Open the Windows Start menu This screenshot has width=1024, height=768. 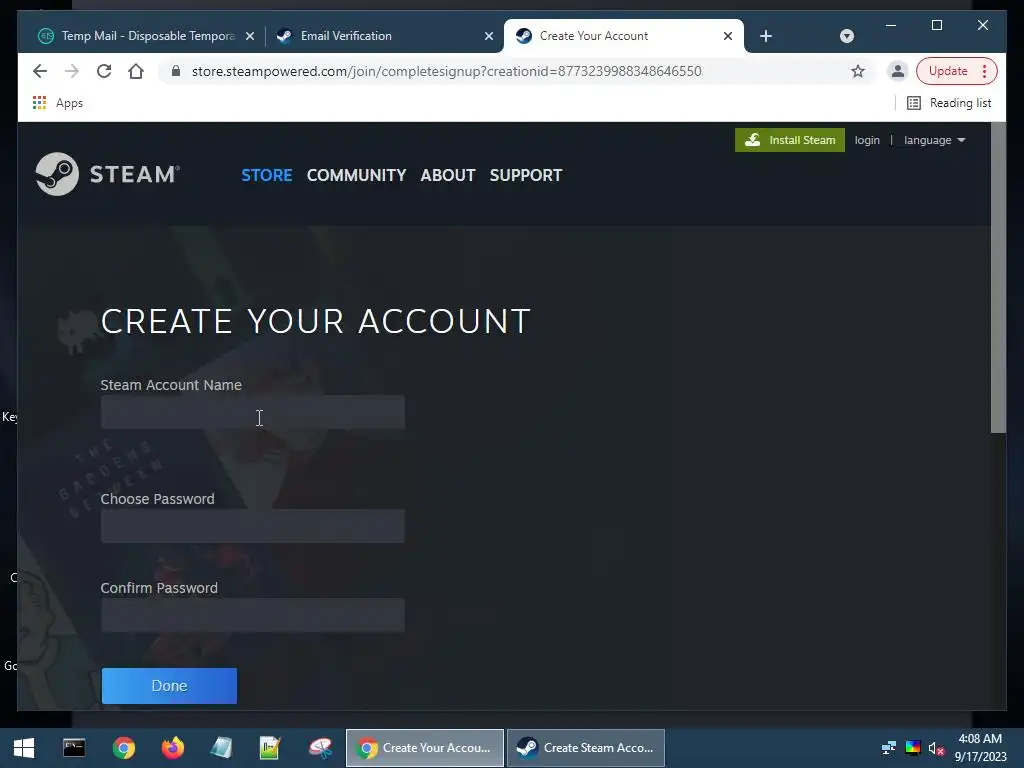coord(24,748)
